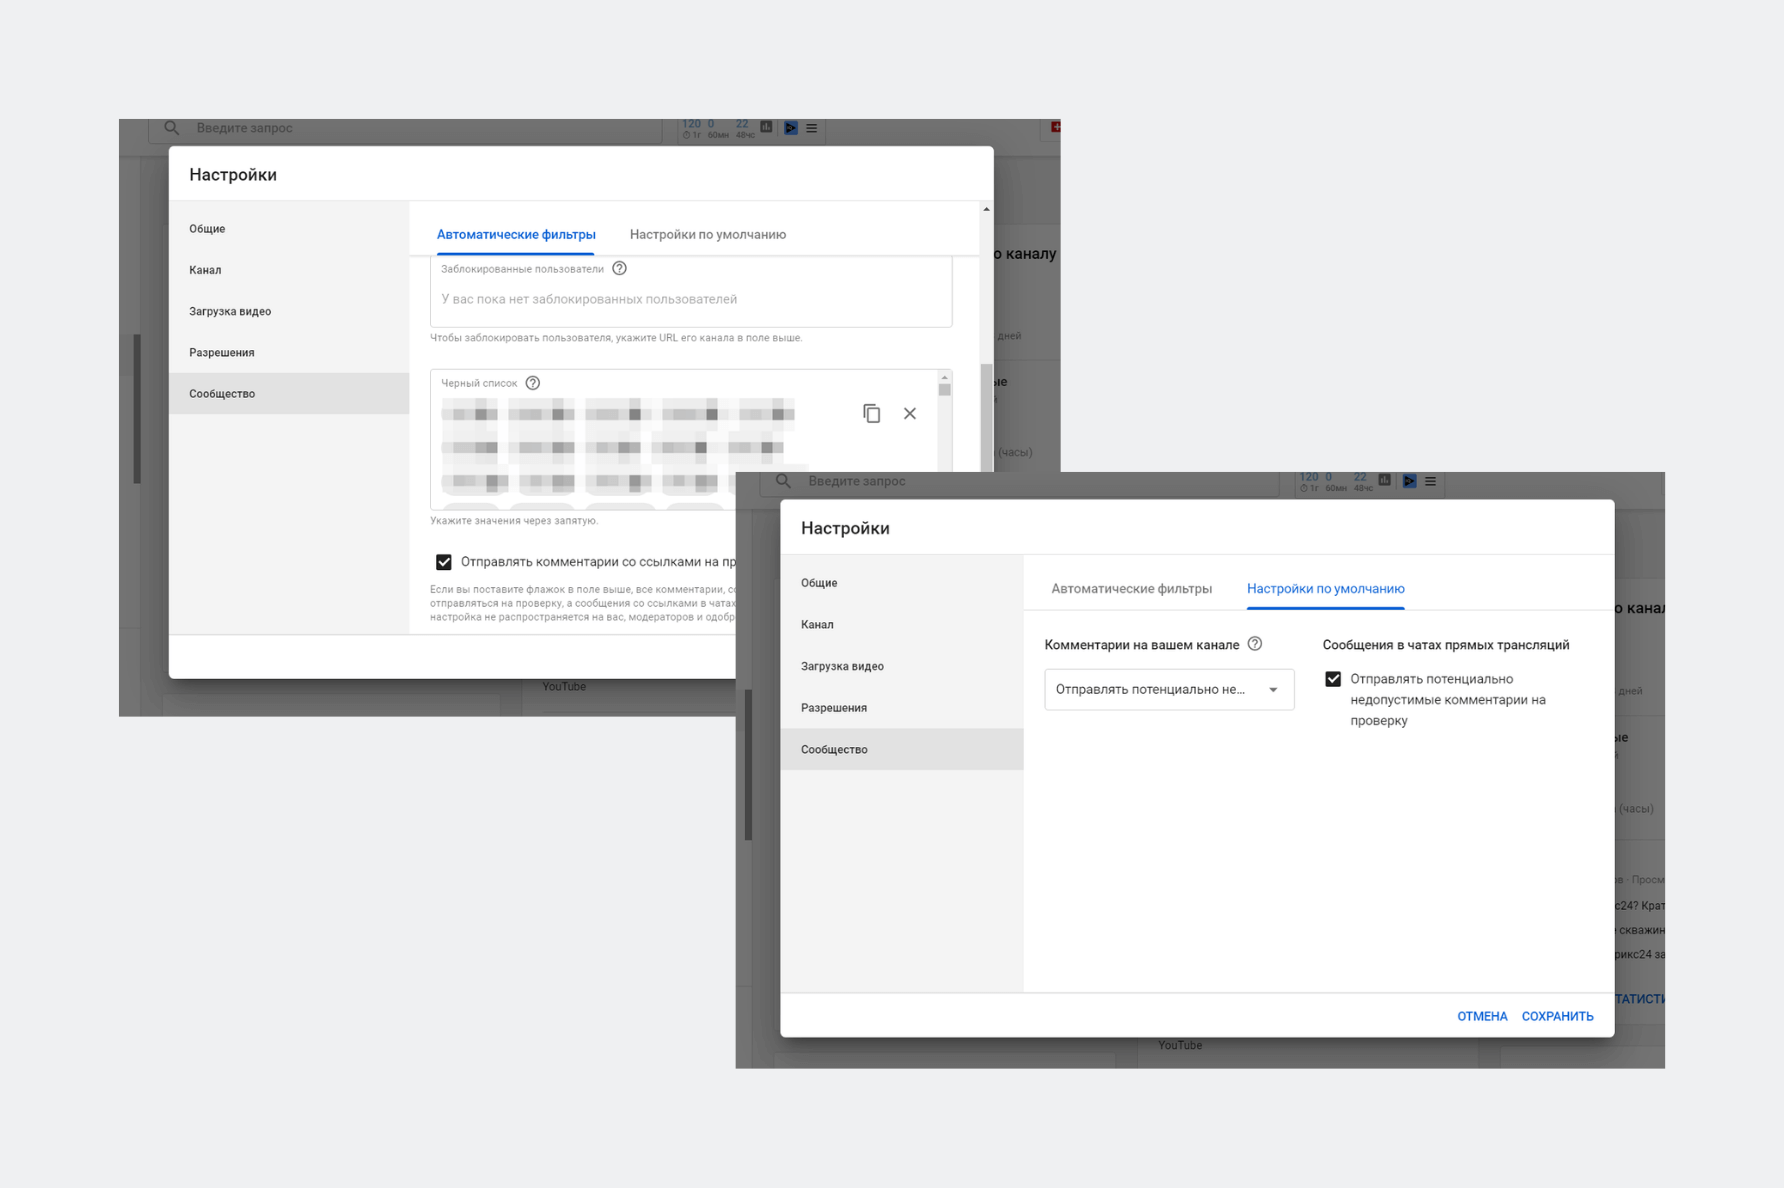This screenshot has width=1784, height=1188.
Task: Clear the blacklist with the X icon
Action: [910, 413]
